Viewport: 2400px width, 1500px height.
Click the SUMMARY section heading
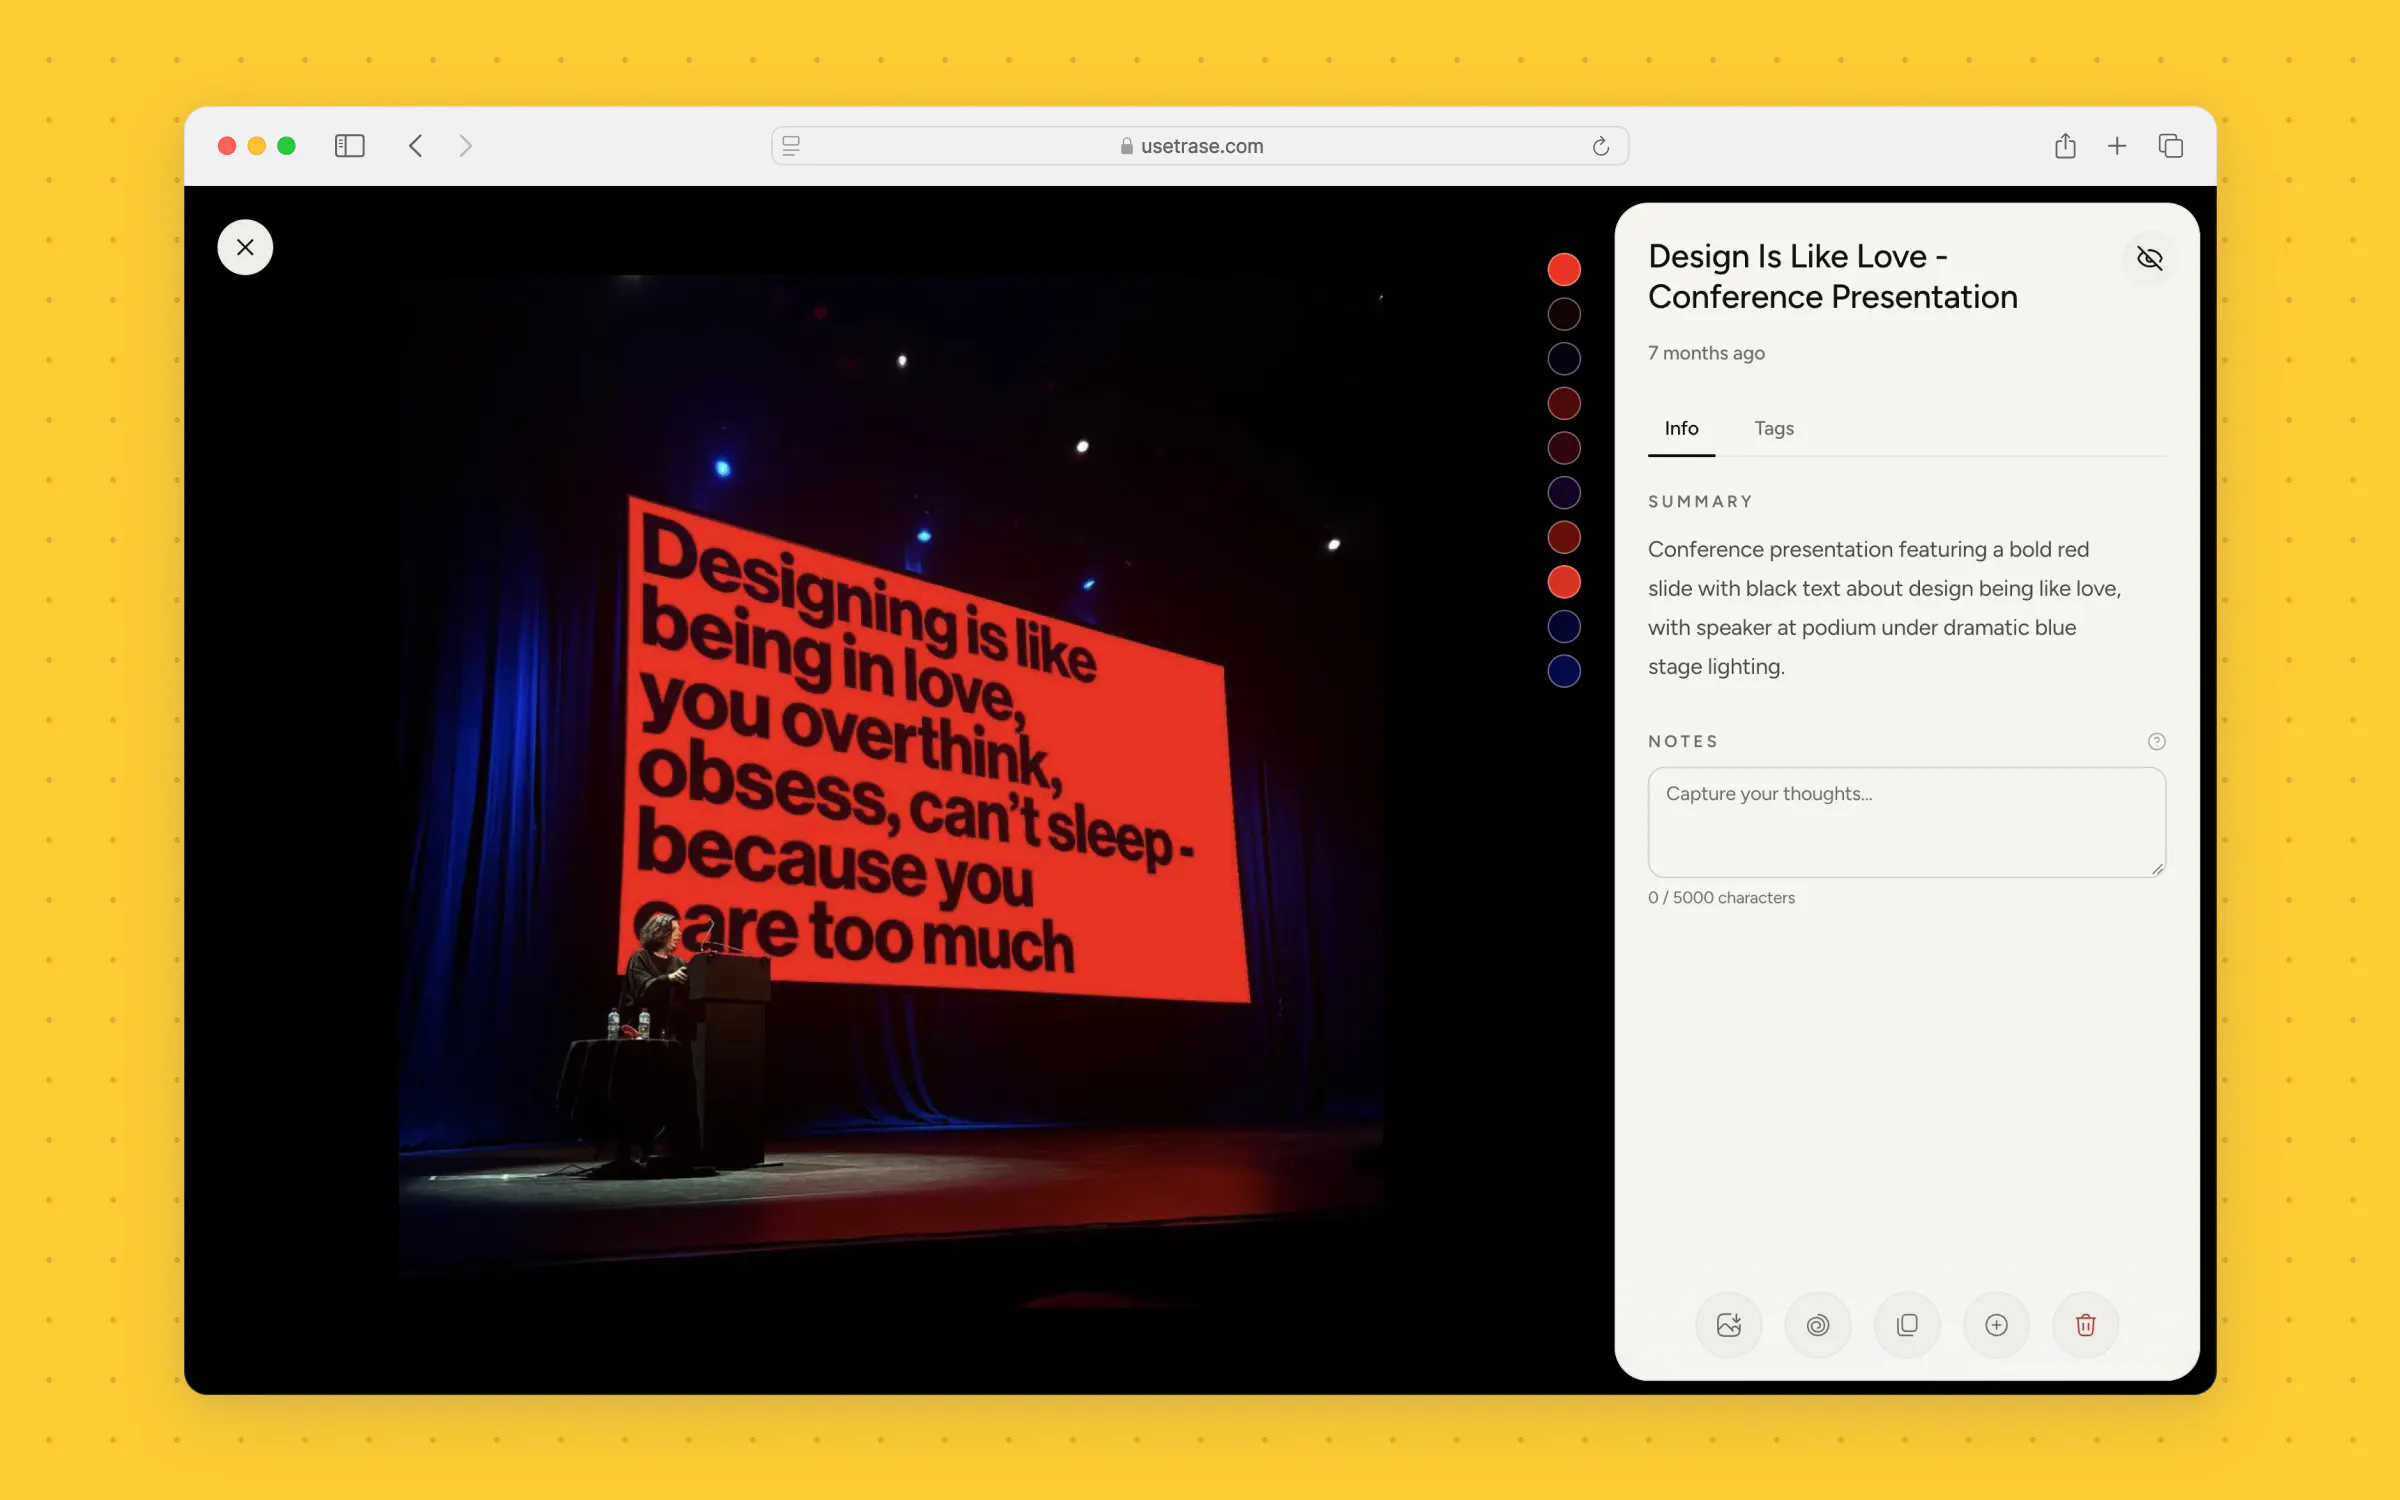click(1700, 502)
